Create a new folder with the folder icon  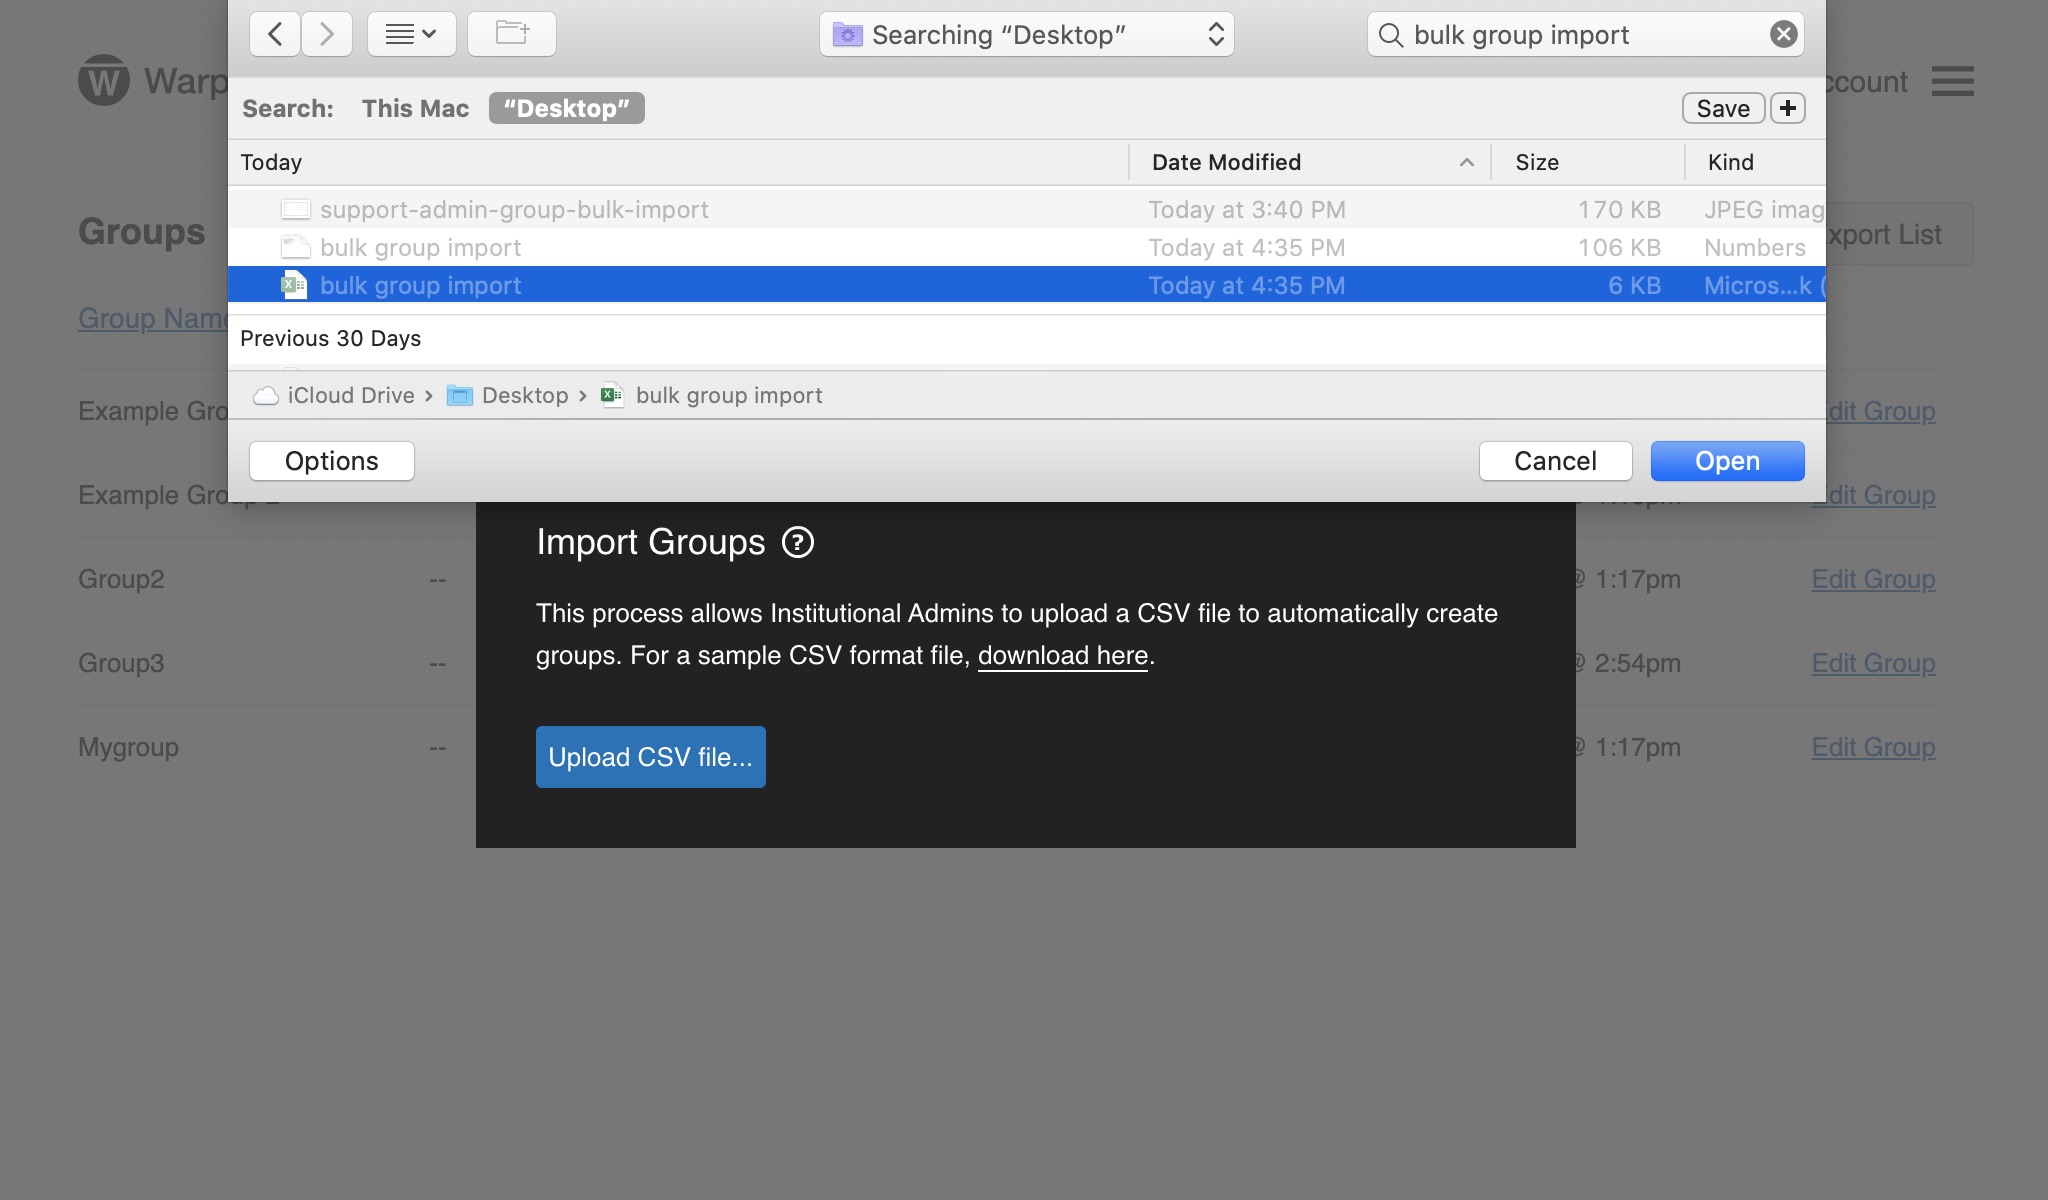[512, 34]
